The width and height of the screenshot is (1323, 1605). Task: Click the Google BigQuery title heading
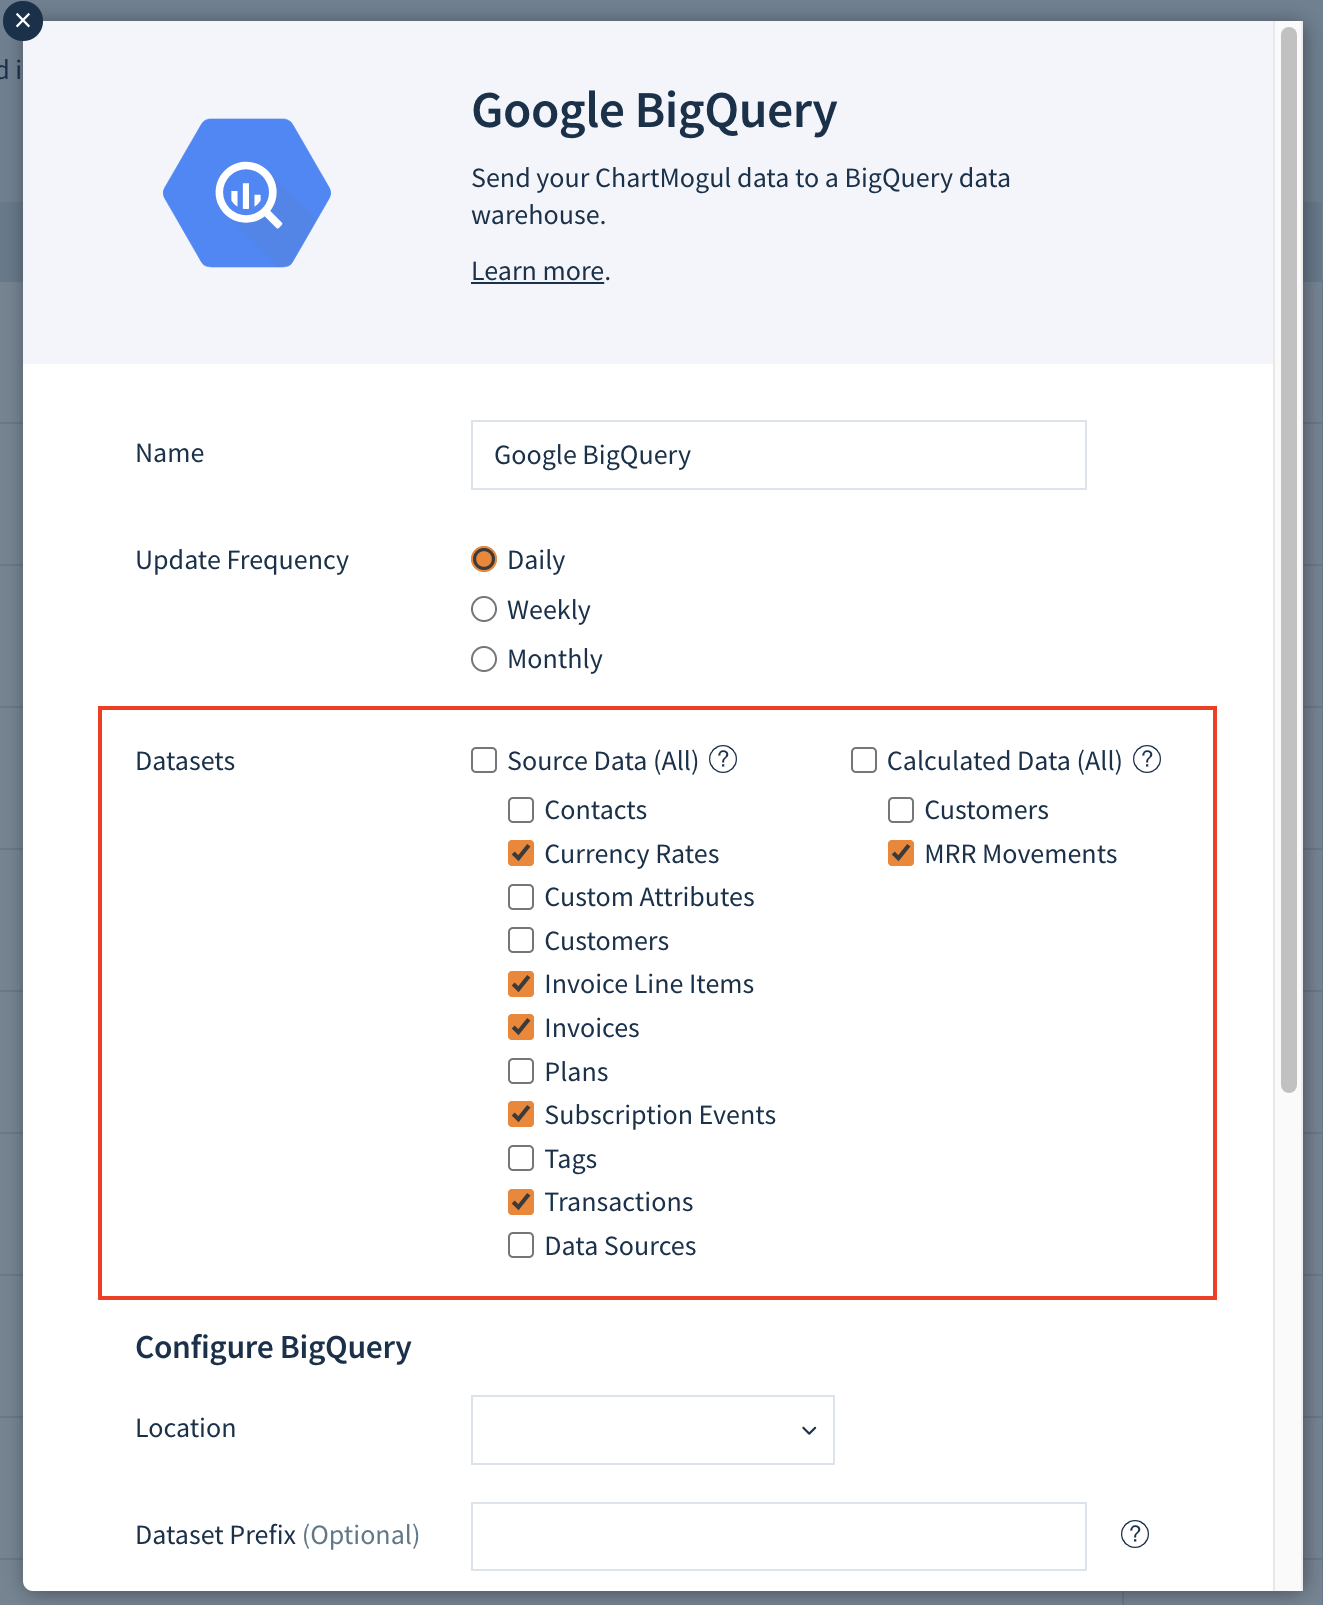(654, 111)
